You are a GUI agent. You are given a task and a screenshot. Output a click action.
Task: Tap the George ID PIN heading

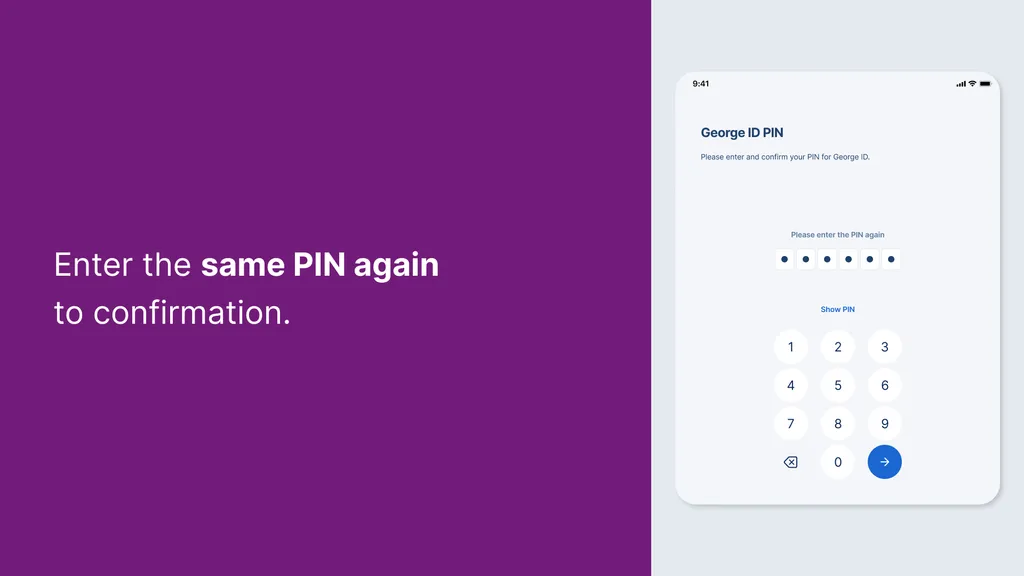point(741,132)
